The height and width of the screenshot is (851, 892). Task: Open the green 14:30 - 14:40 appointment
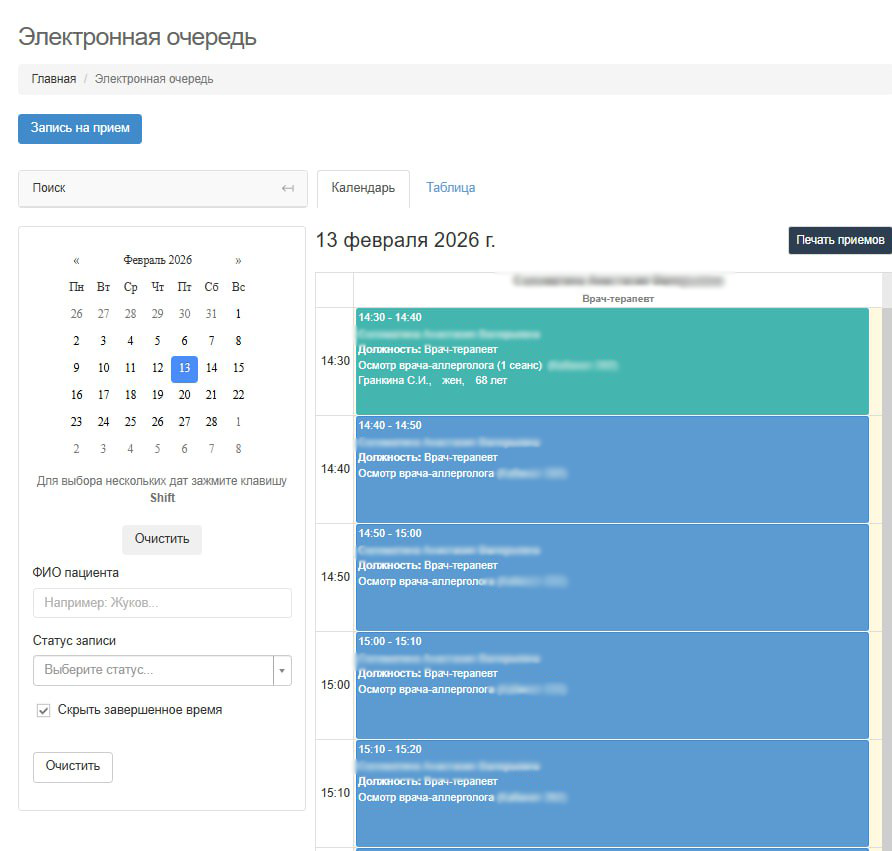pyautogui.click(x=611, y=361)
